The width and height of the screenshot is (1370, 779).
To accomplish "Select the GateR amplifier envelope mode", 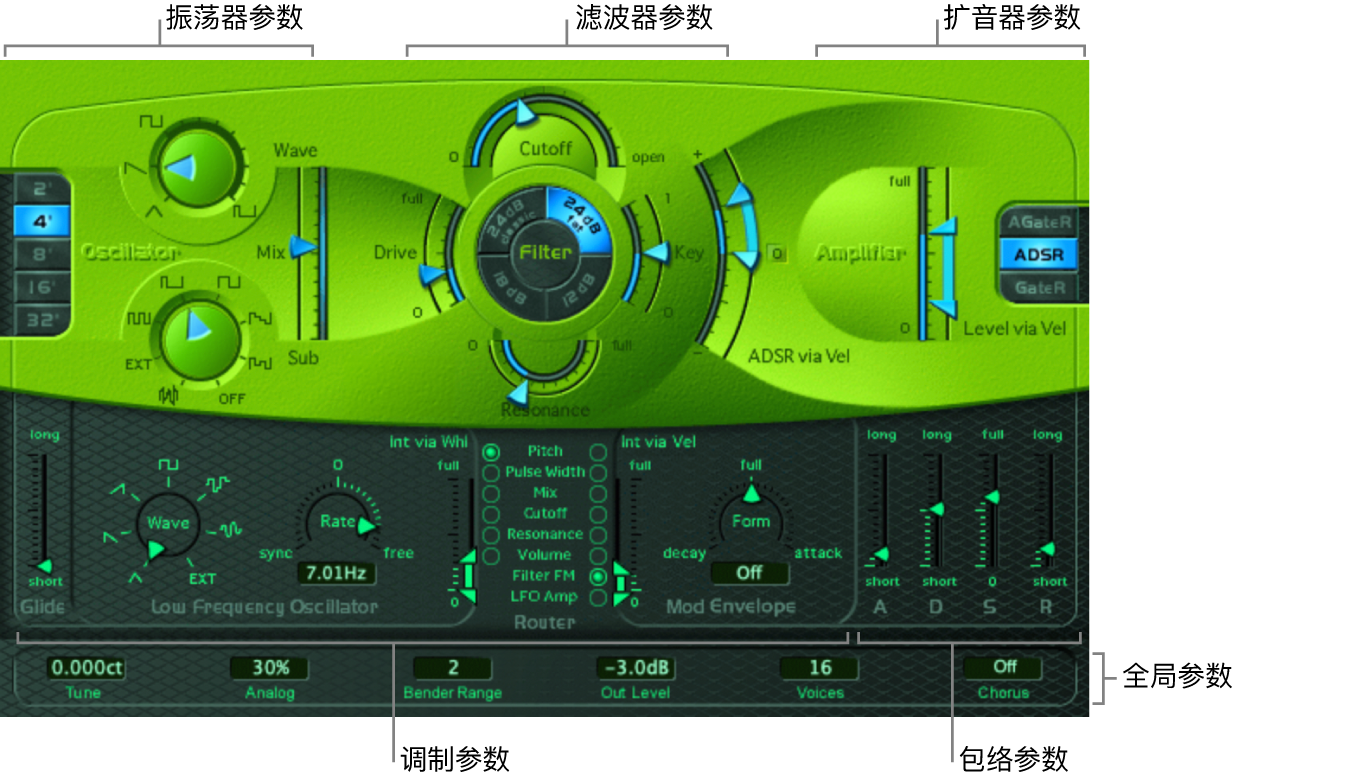I will (x=1039, y=288).
